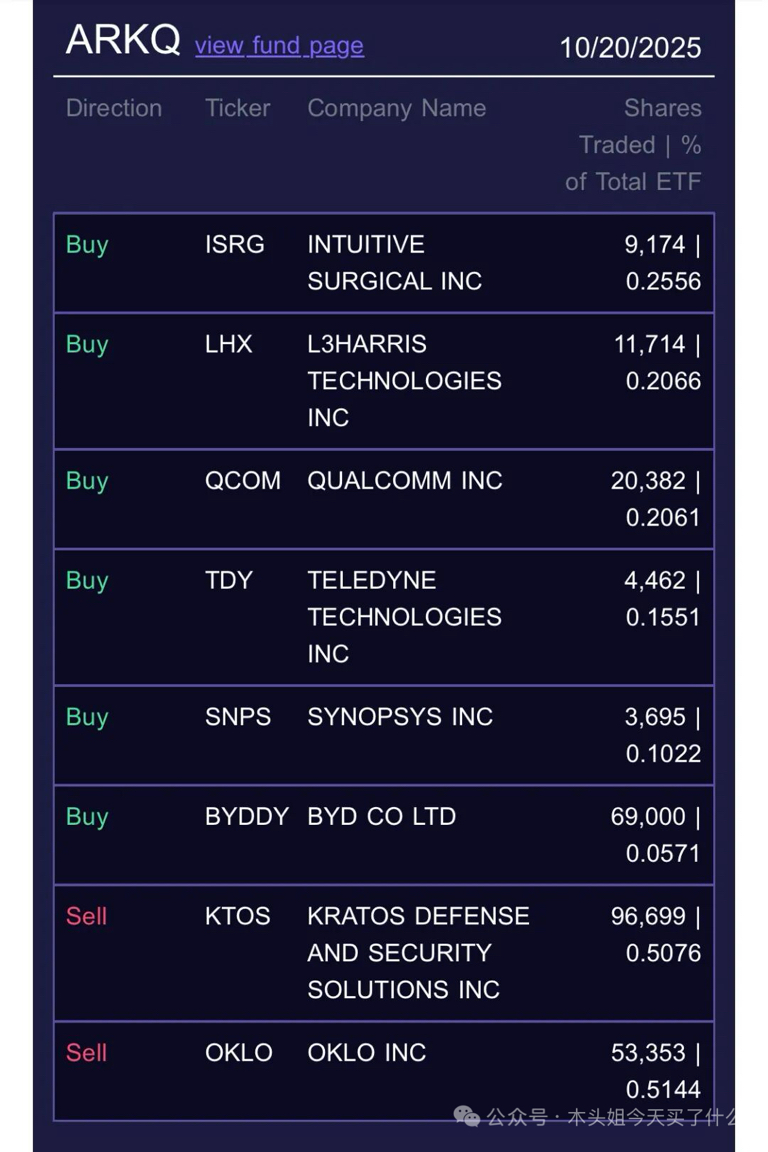This screenshot has width=768, height=1152.
Task: Click the SNPS ticker symbol
Action: [238, 716]
